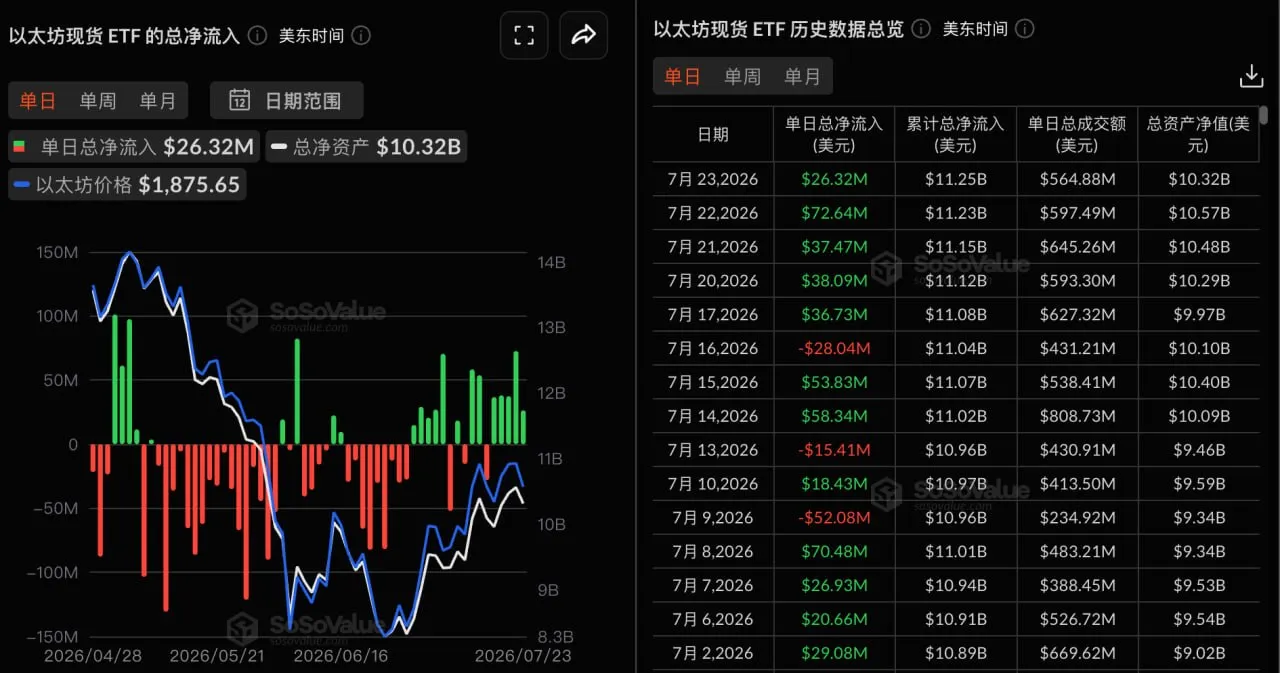The height and width of the screenshot is (673, 1280).
Task: Click the $9.97B net assets cell
Action: (1198, 315)
